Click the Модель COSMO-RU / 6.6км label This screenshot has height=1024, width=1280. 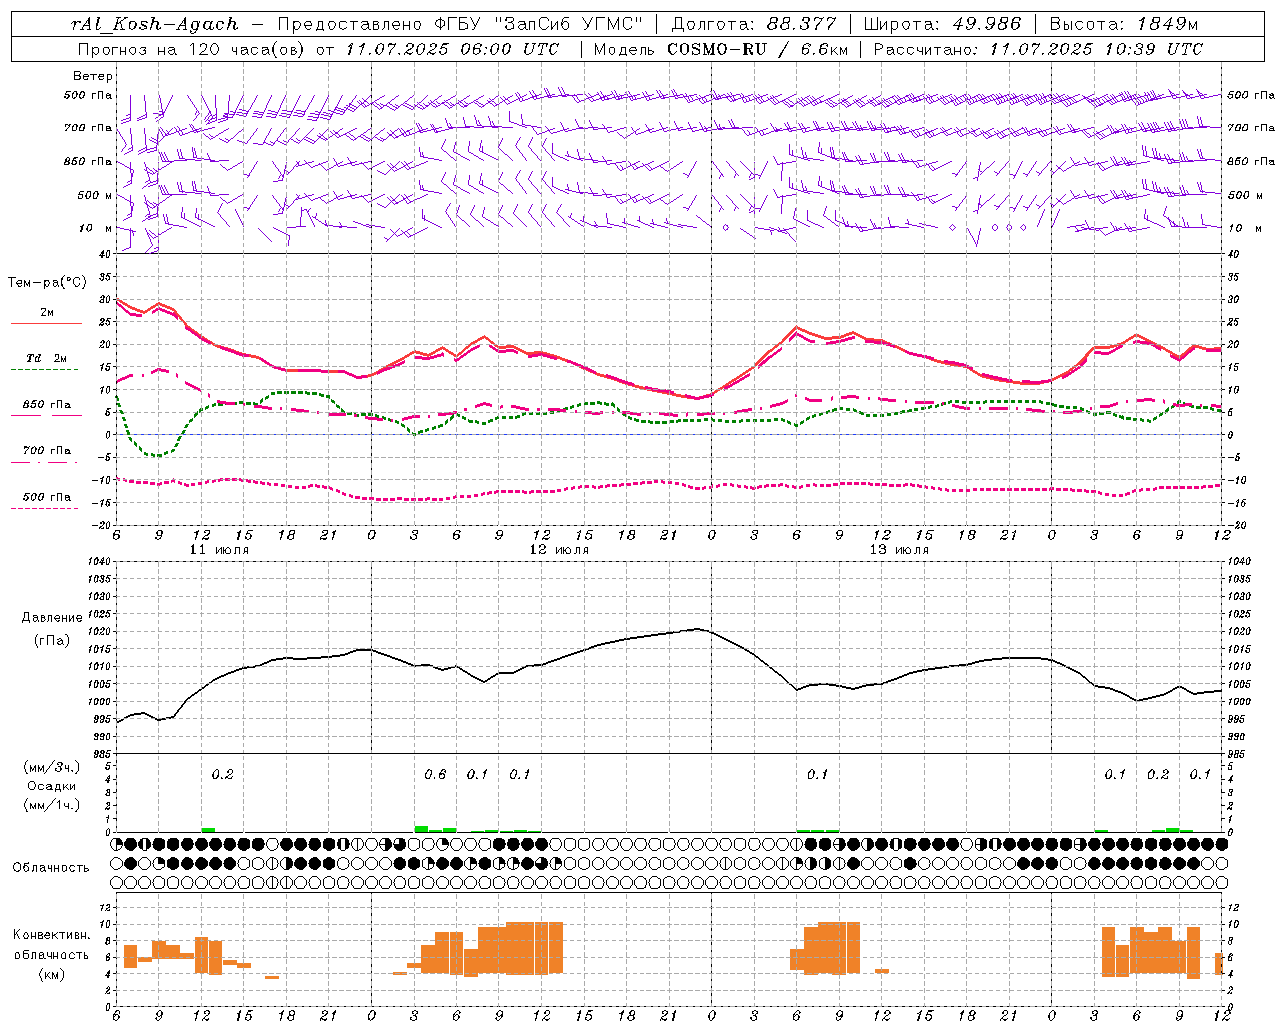(x=720, y=49)
